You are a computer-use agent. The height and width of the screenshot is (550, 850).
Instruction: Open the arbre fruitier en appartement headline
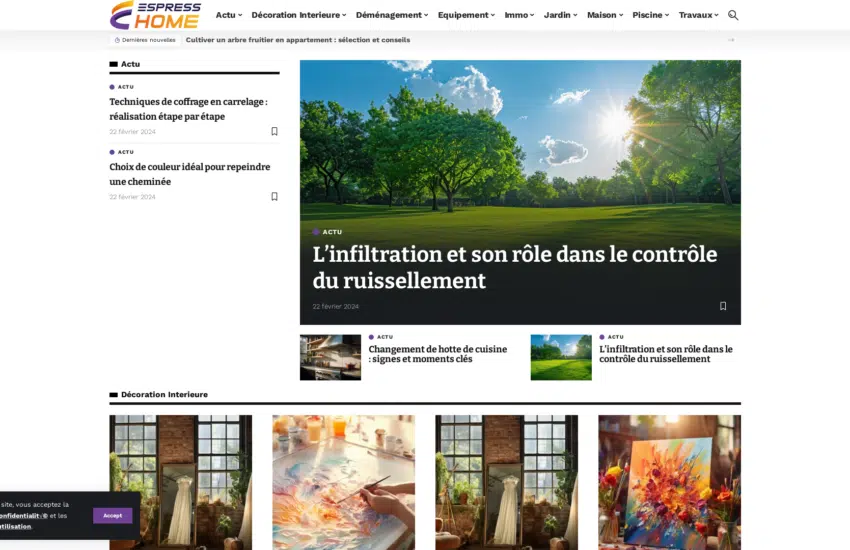coord(298,40)
